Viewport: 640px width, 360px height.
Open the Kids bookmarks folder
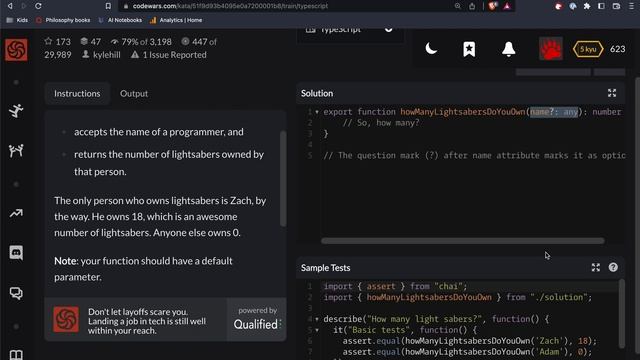17,20
